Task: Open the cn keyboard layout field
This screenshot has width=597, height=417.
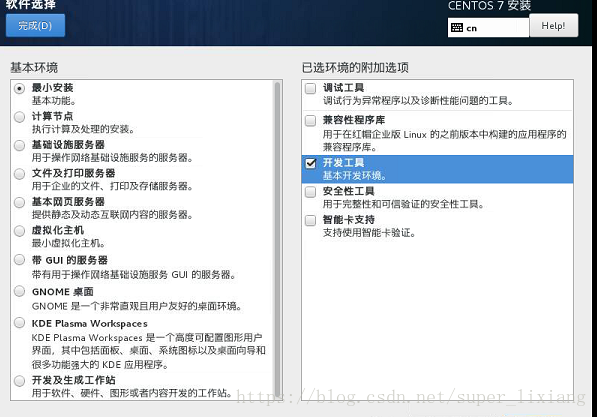Action: [488, 28]
